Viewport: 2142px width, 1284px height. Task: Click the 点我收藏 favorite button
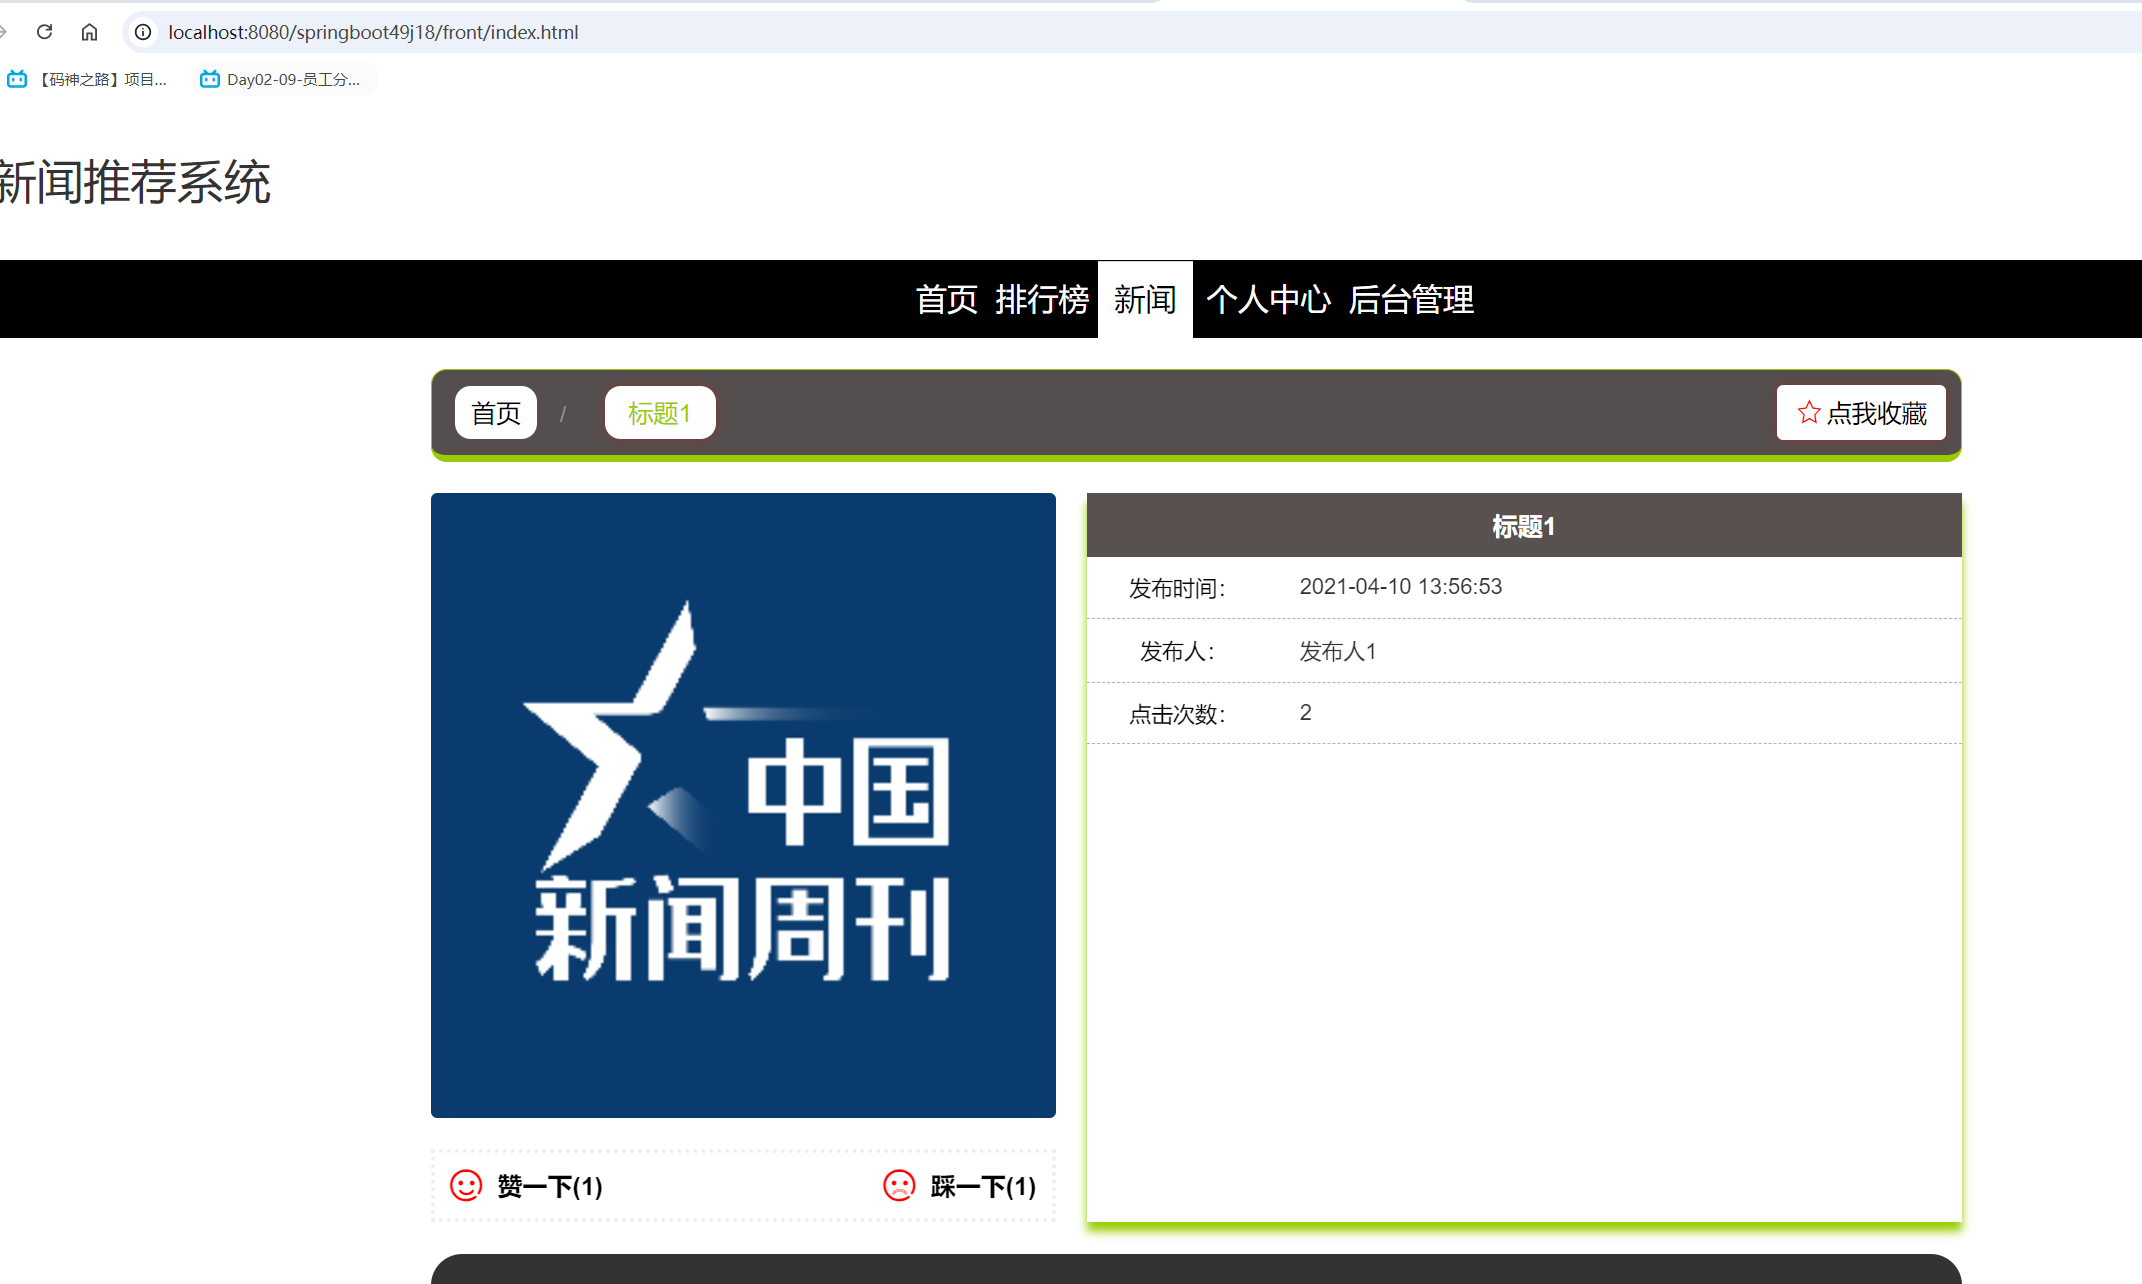[1860, 412]
